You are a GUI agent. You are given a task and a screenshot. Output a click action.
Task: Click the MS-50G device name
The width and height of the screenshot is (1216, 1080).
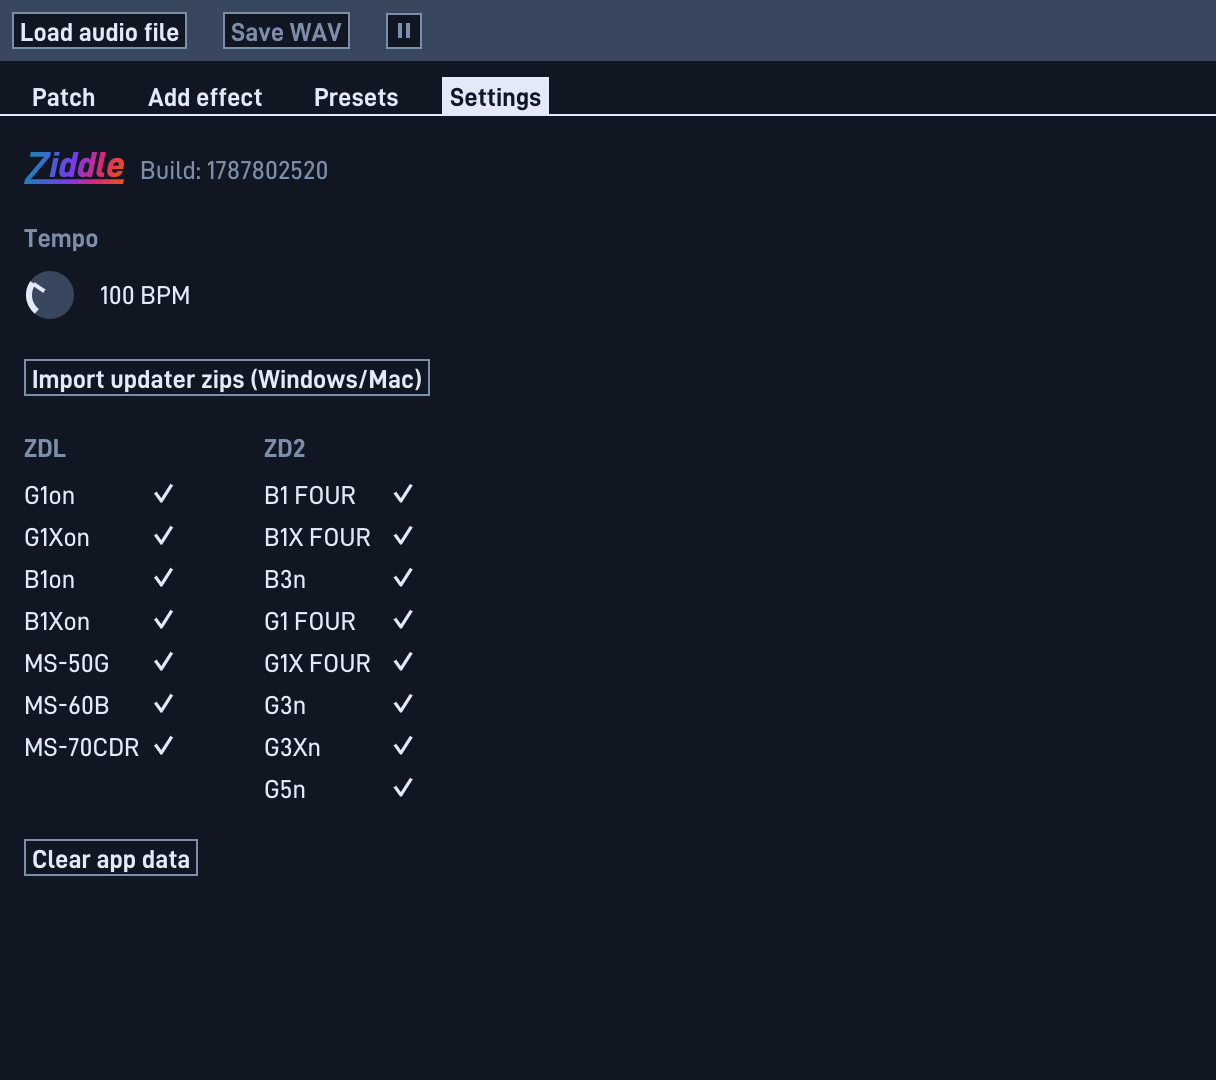[67, 663]
